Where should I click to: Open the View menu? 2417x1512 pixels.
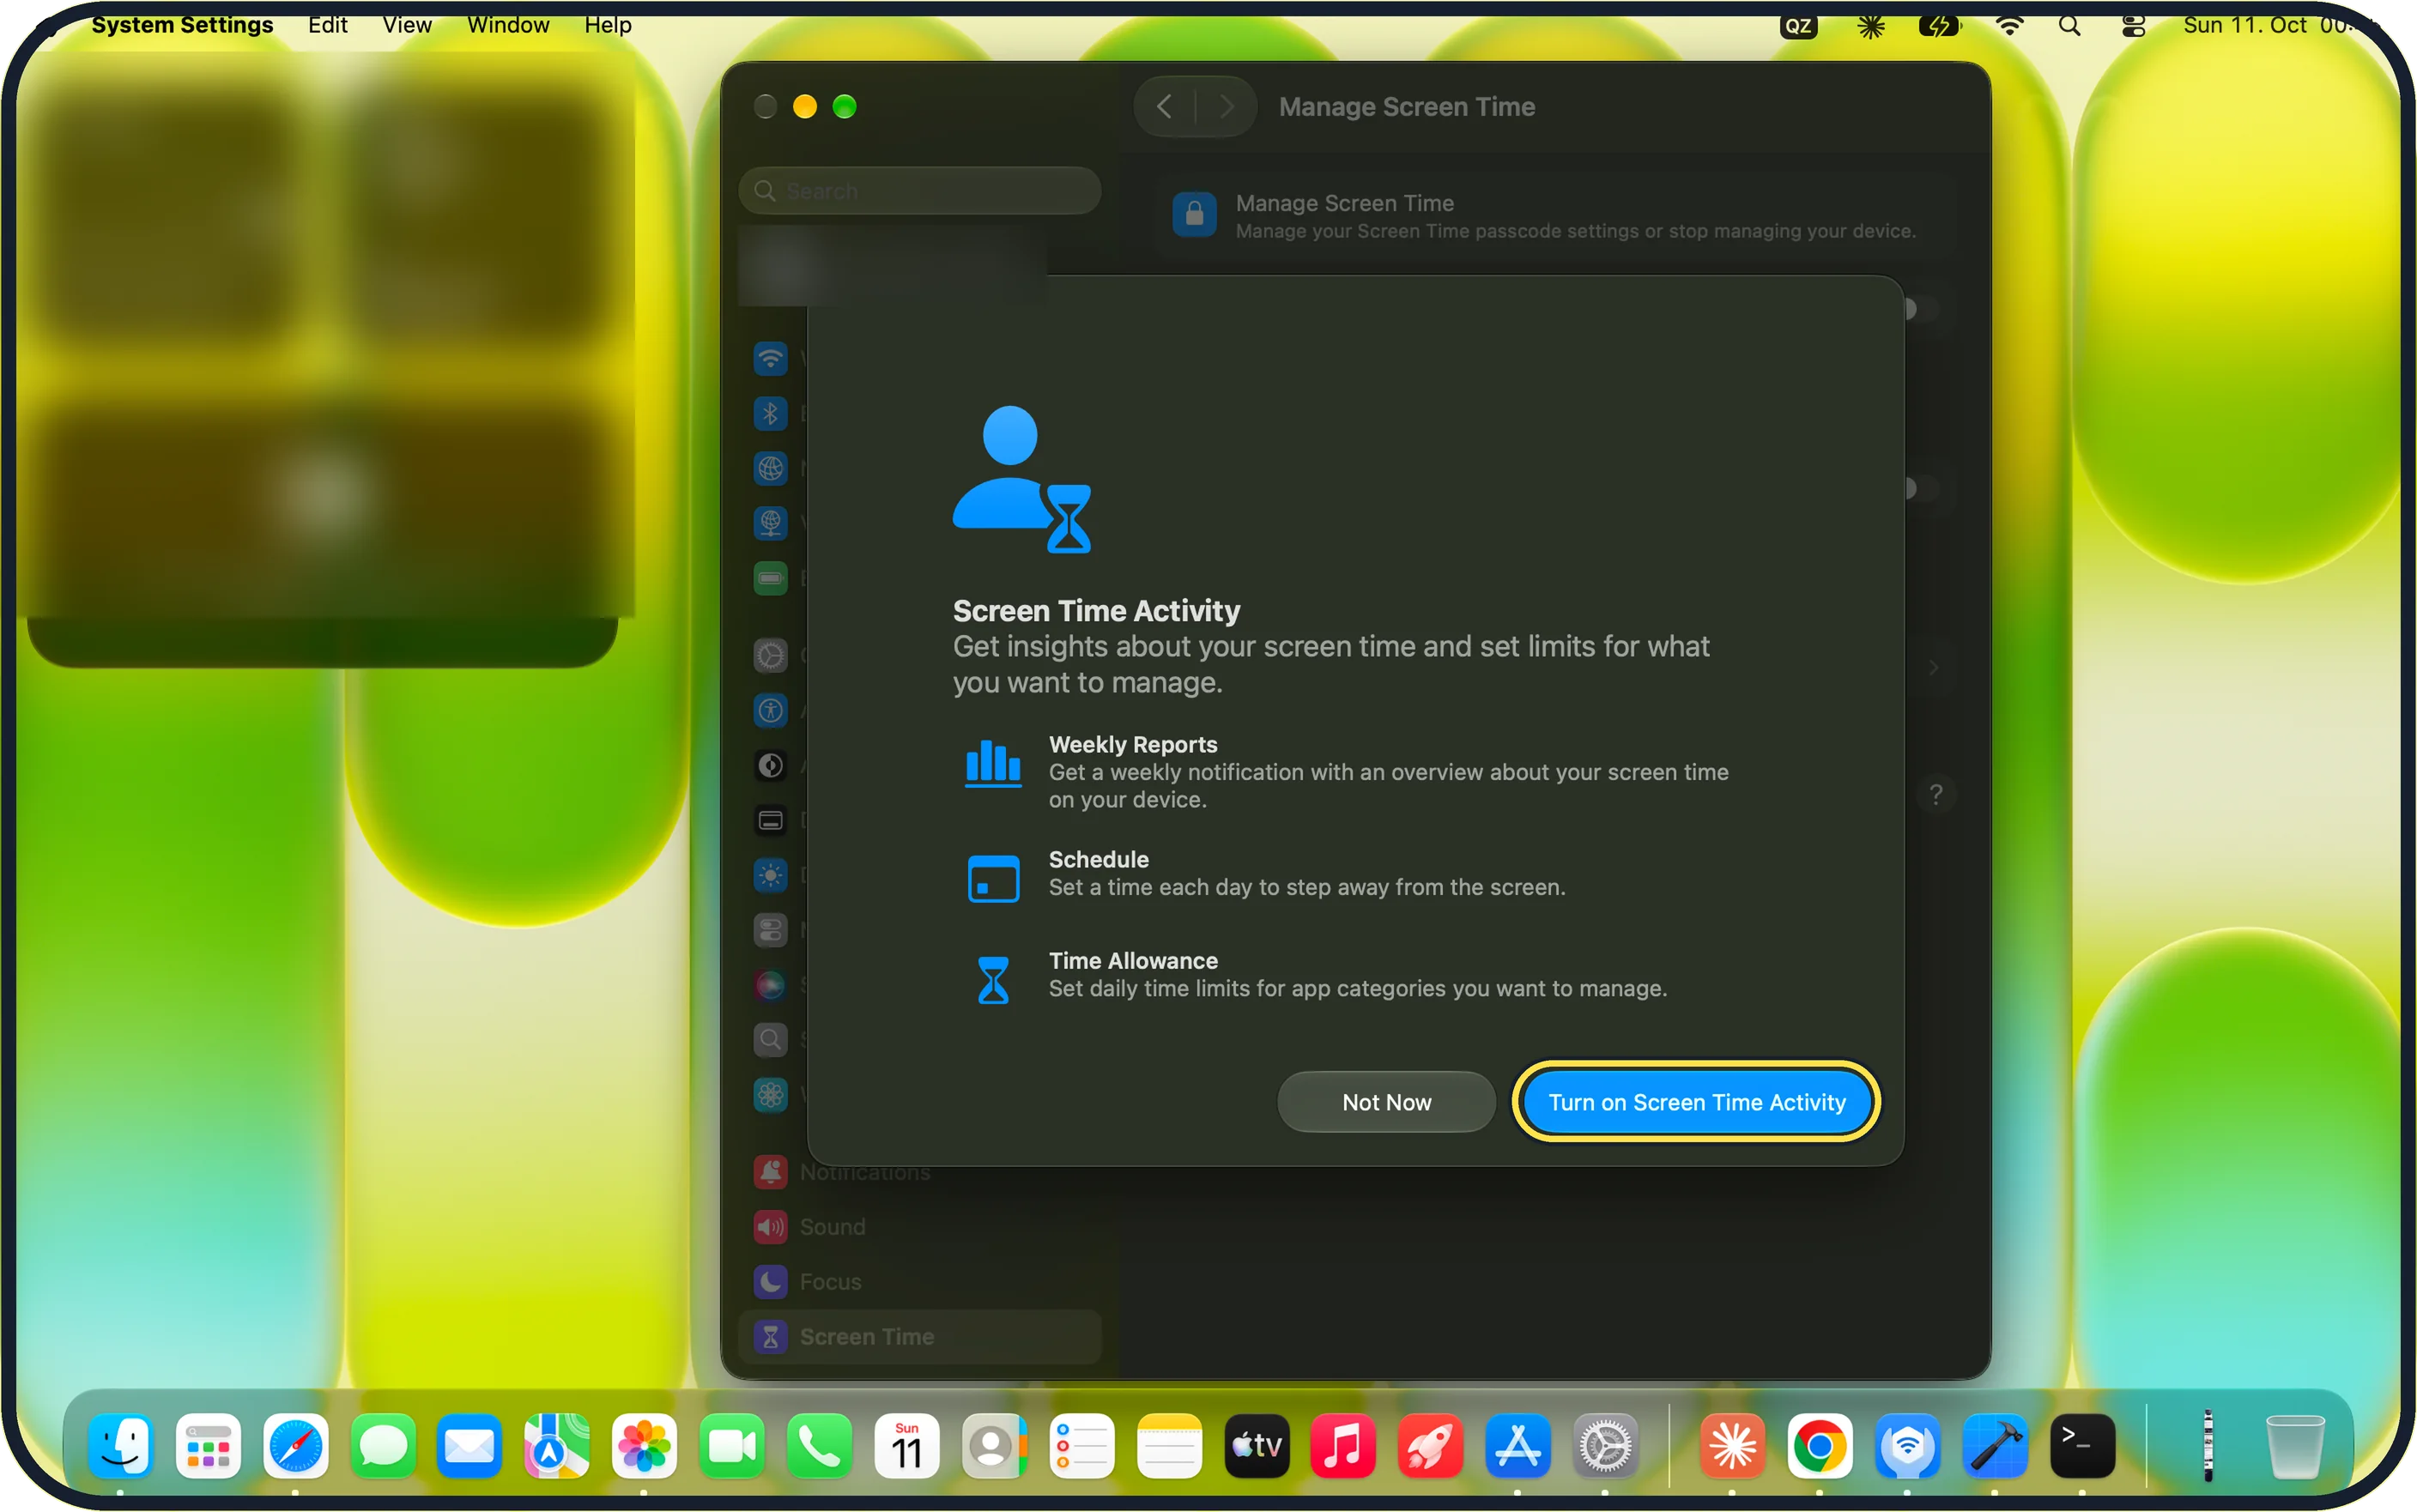coord(407,25)
